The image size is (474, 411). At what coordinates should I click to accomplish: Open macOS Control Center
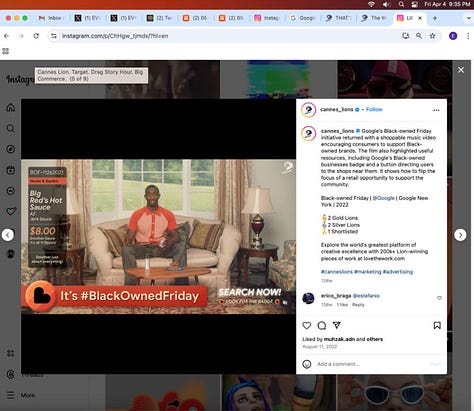(415, 4)
